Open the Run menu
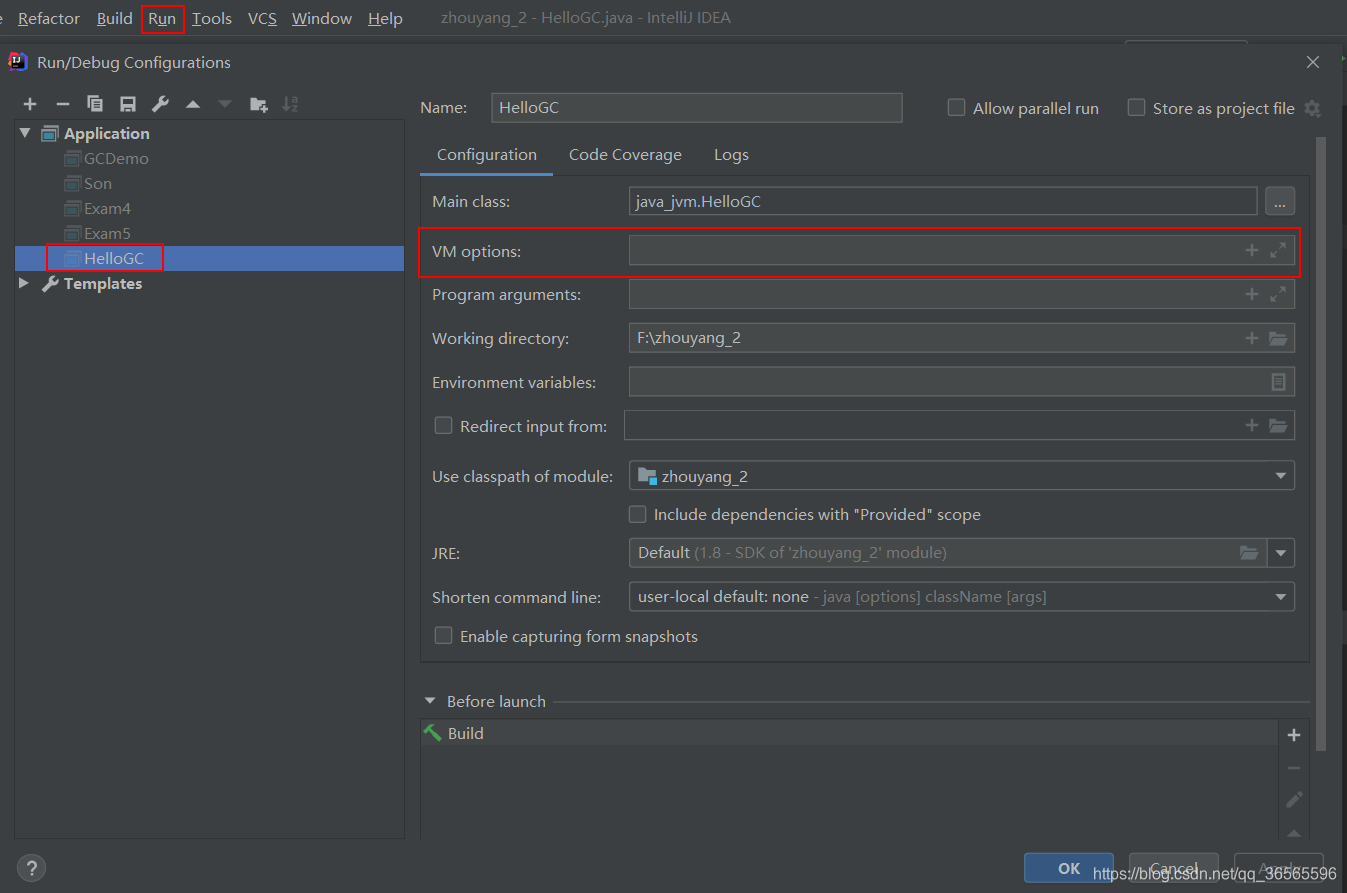The image size is (1347, 893). click(162, 18)
